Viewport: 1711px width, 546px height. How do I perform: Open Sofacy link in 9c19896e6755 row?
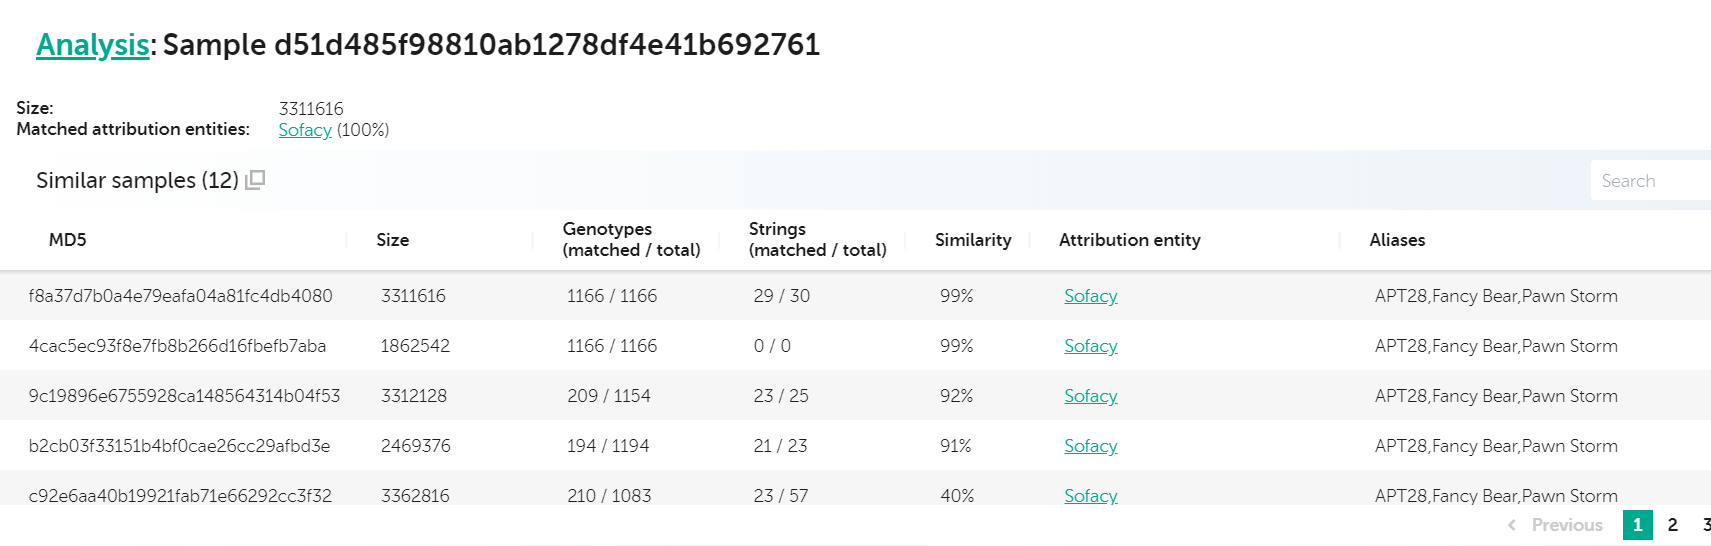pos(1090,396)
